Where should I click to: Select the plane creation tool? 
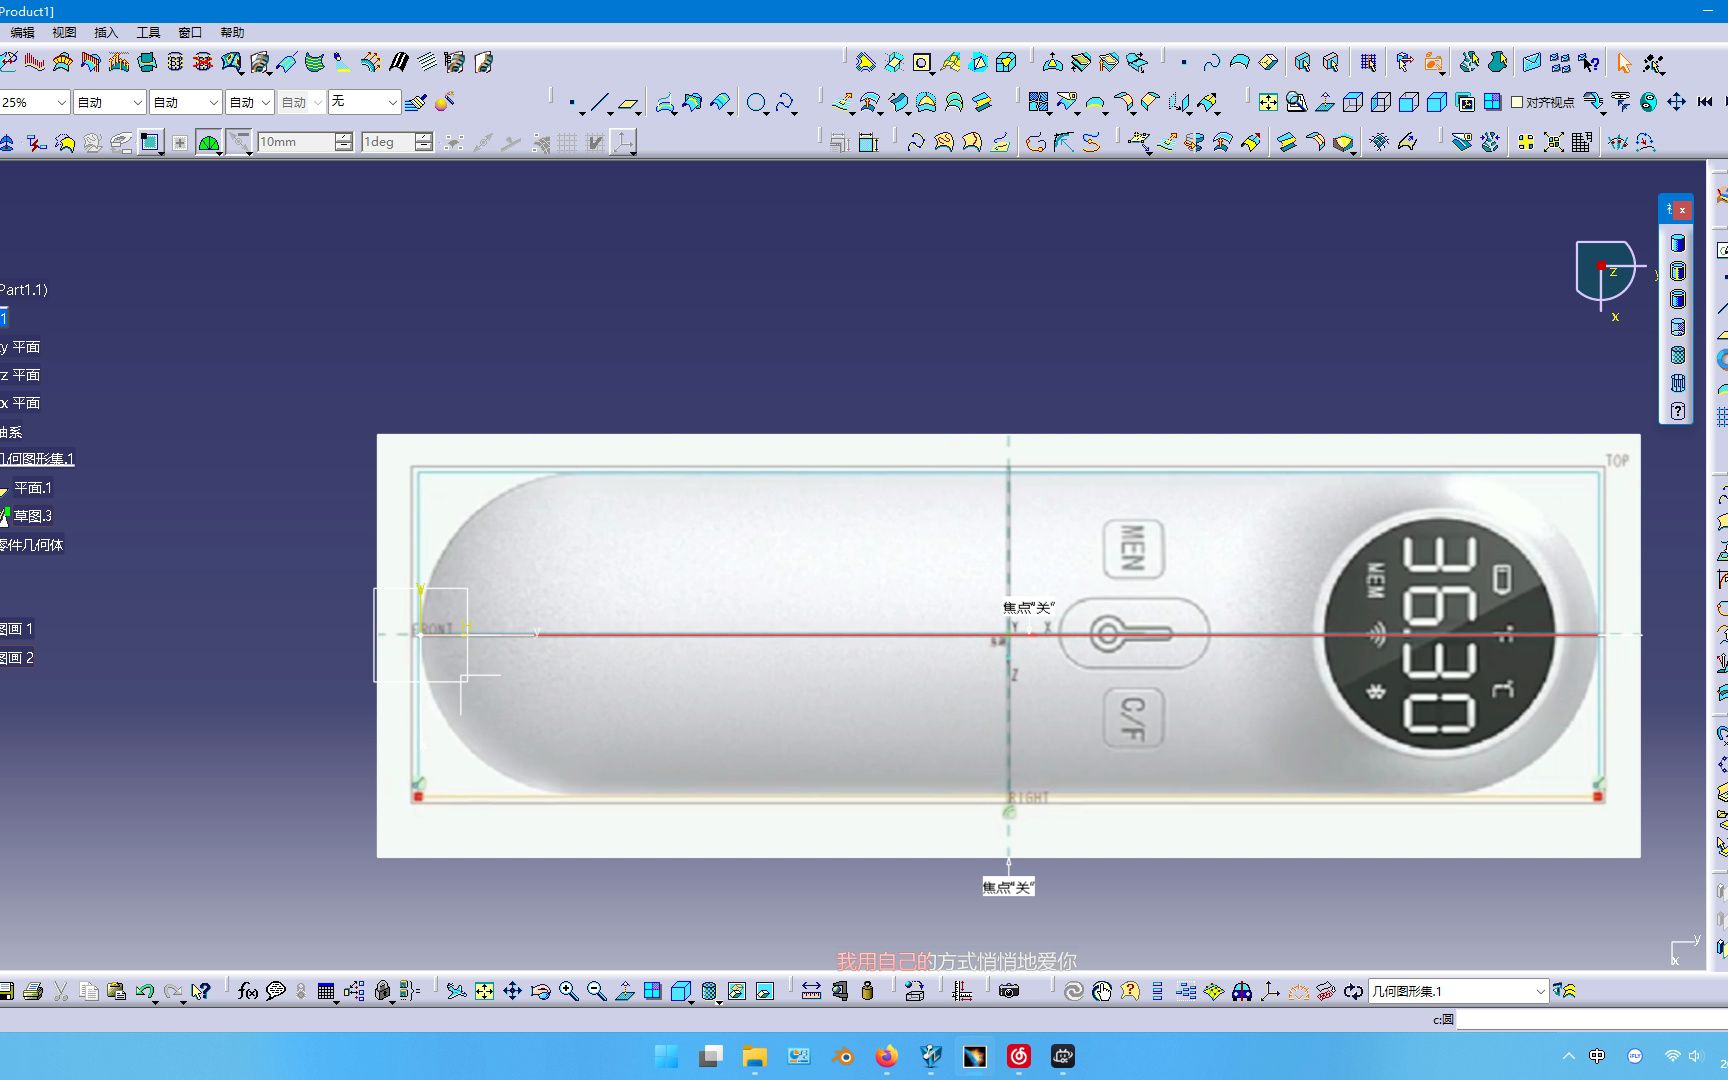tap(628, 102)
